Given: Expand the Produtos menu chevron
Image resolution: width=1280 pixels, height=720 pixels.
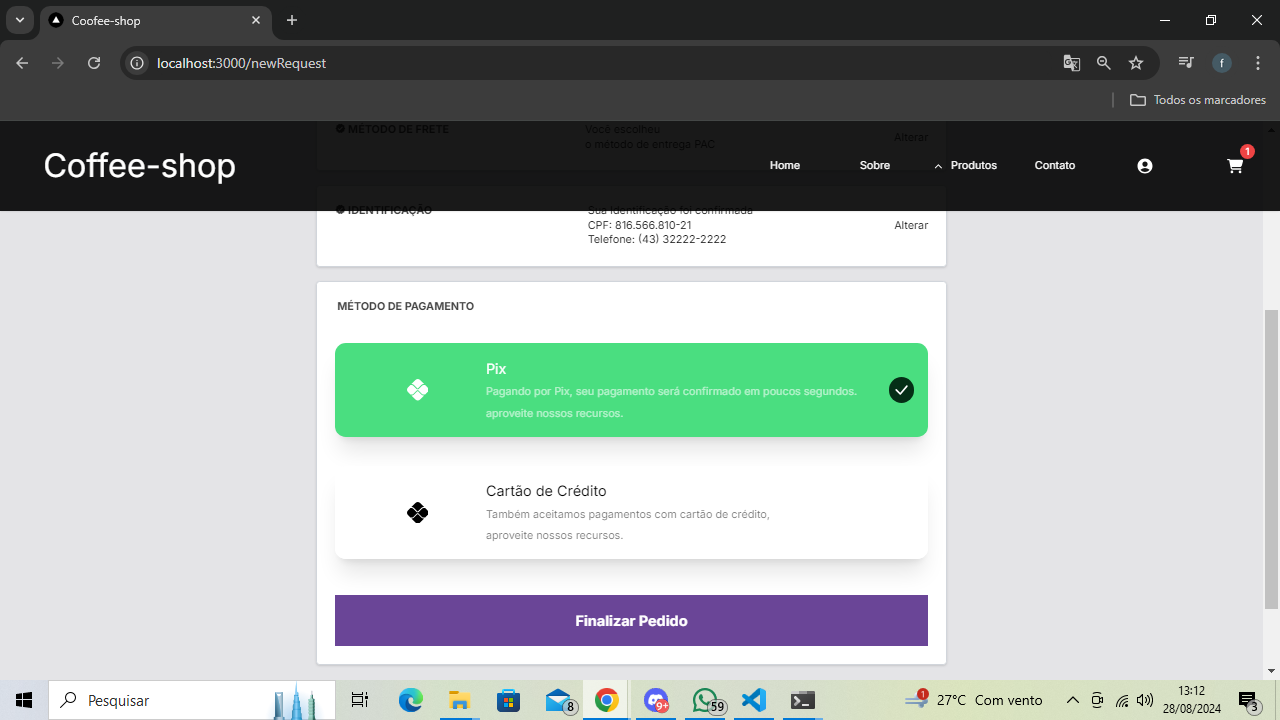Looking at the screenshot, I should coord(938,166).
